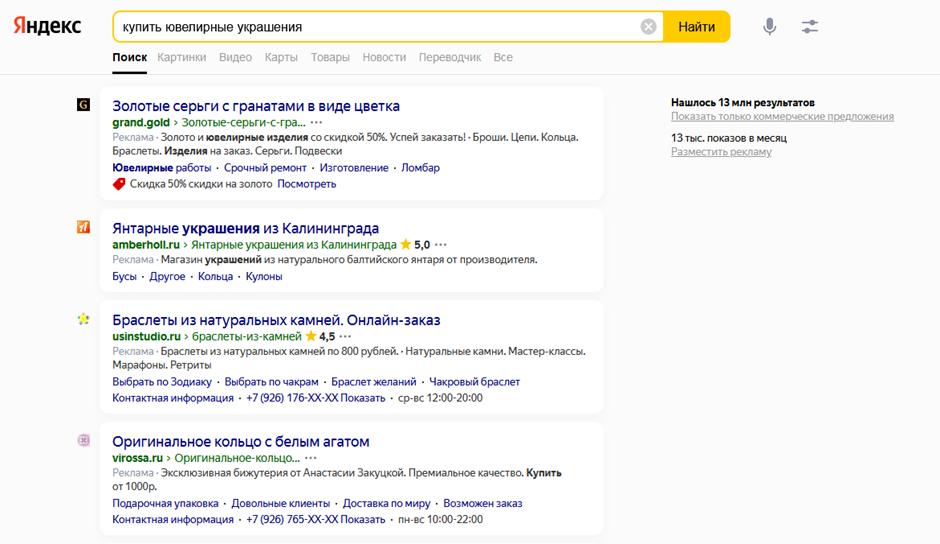Clear the search query with the X icon
The height and width of the screenshot is (544, 940).
(648, 26)
